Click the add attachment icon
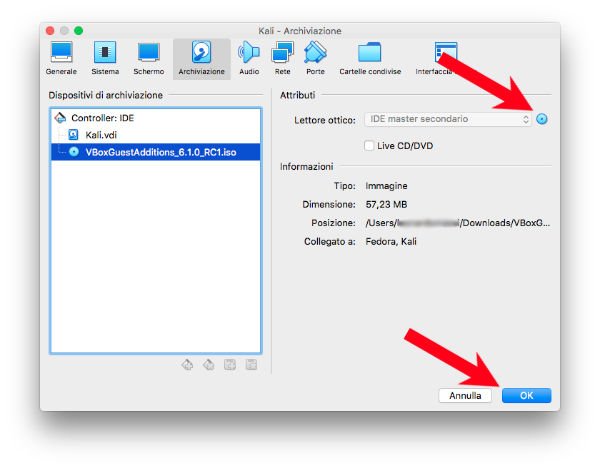The width and height of the screenshot is (600, 468). (x=230, y=365)
